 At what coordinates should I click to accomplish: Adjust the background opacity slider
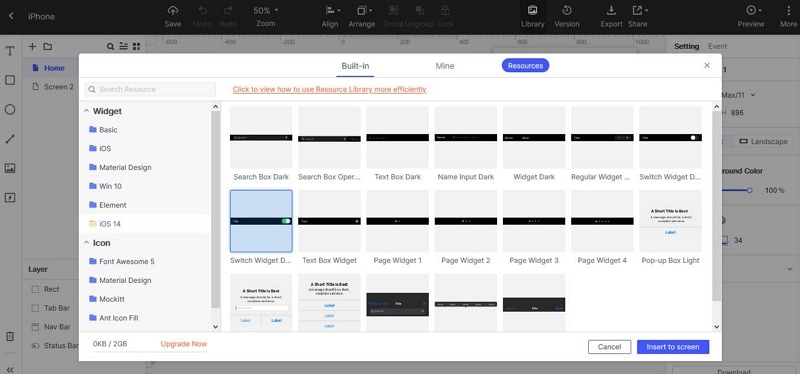click(x=749, y=190)
